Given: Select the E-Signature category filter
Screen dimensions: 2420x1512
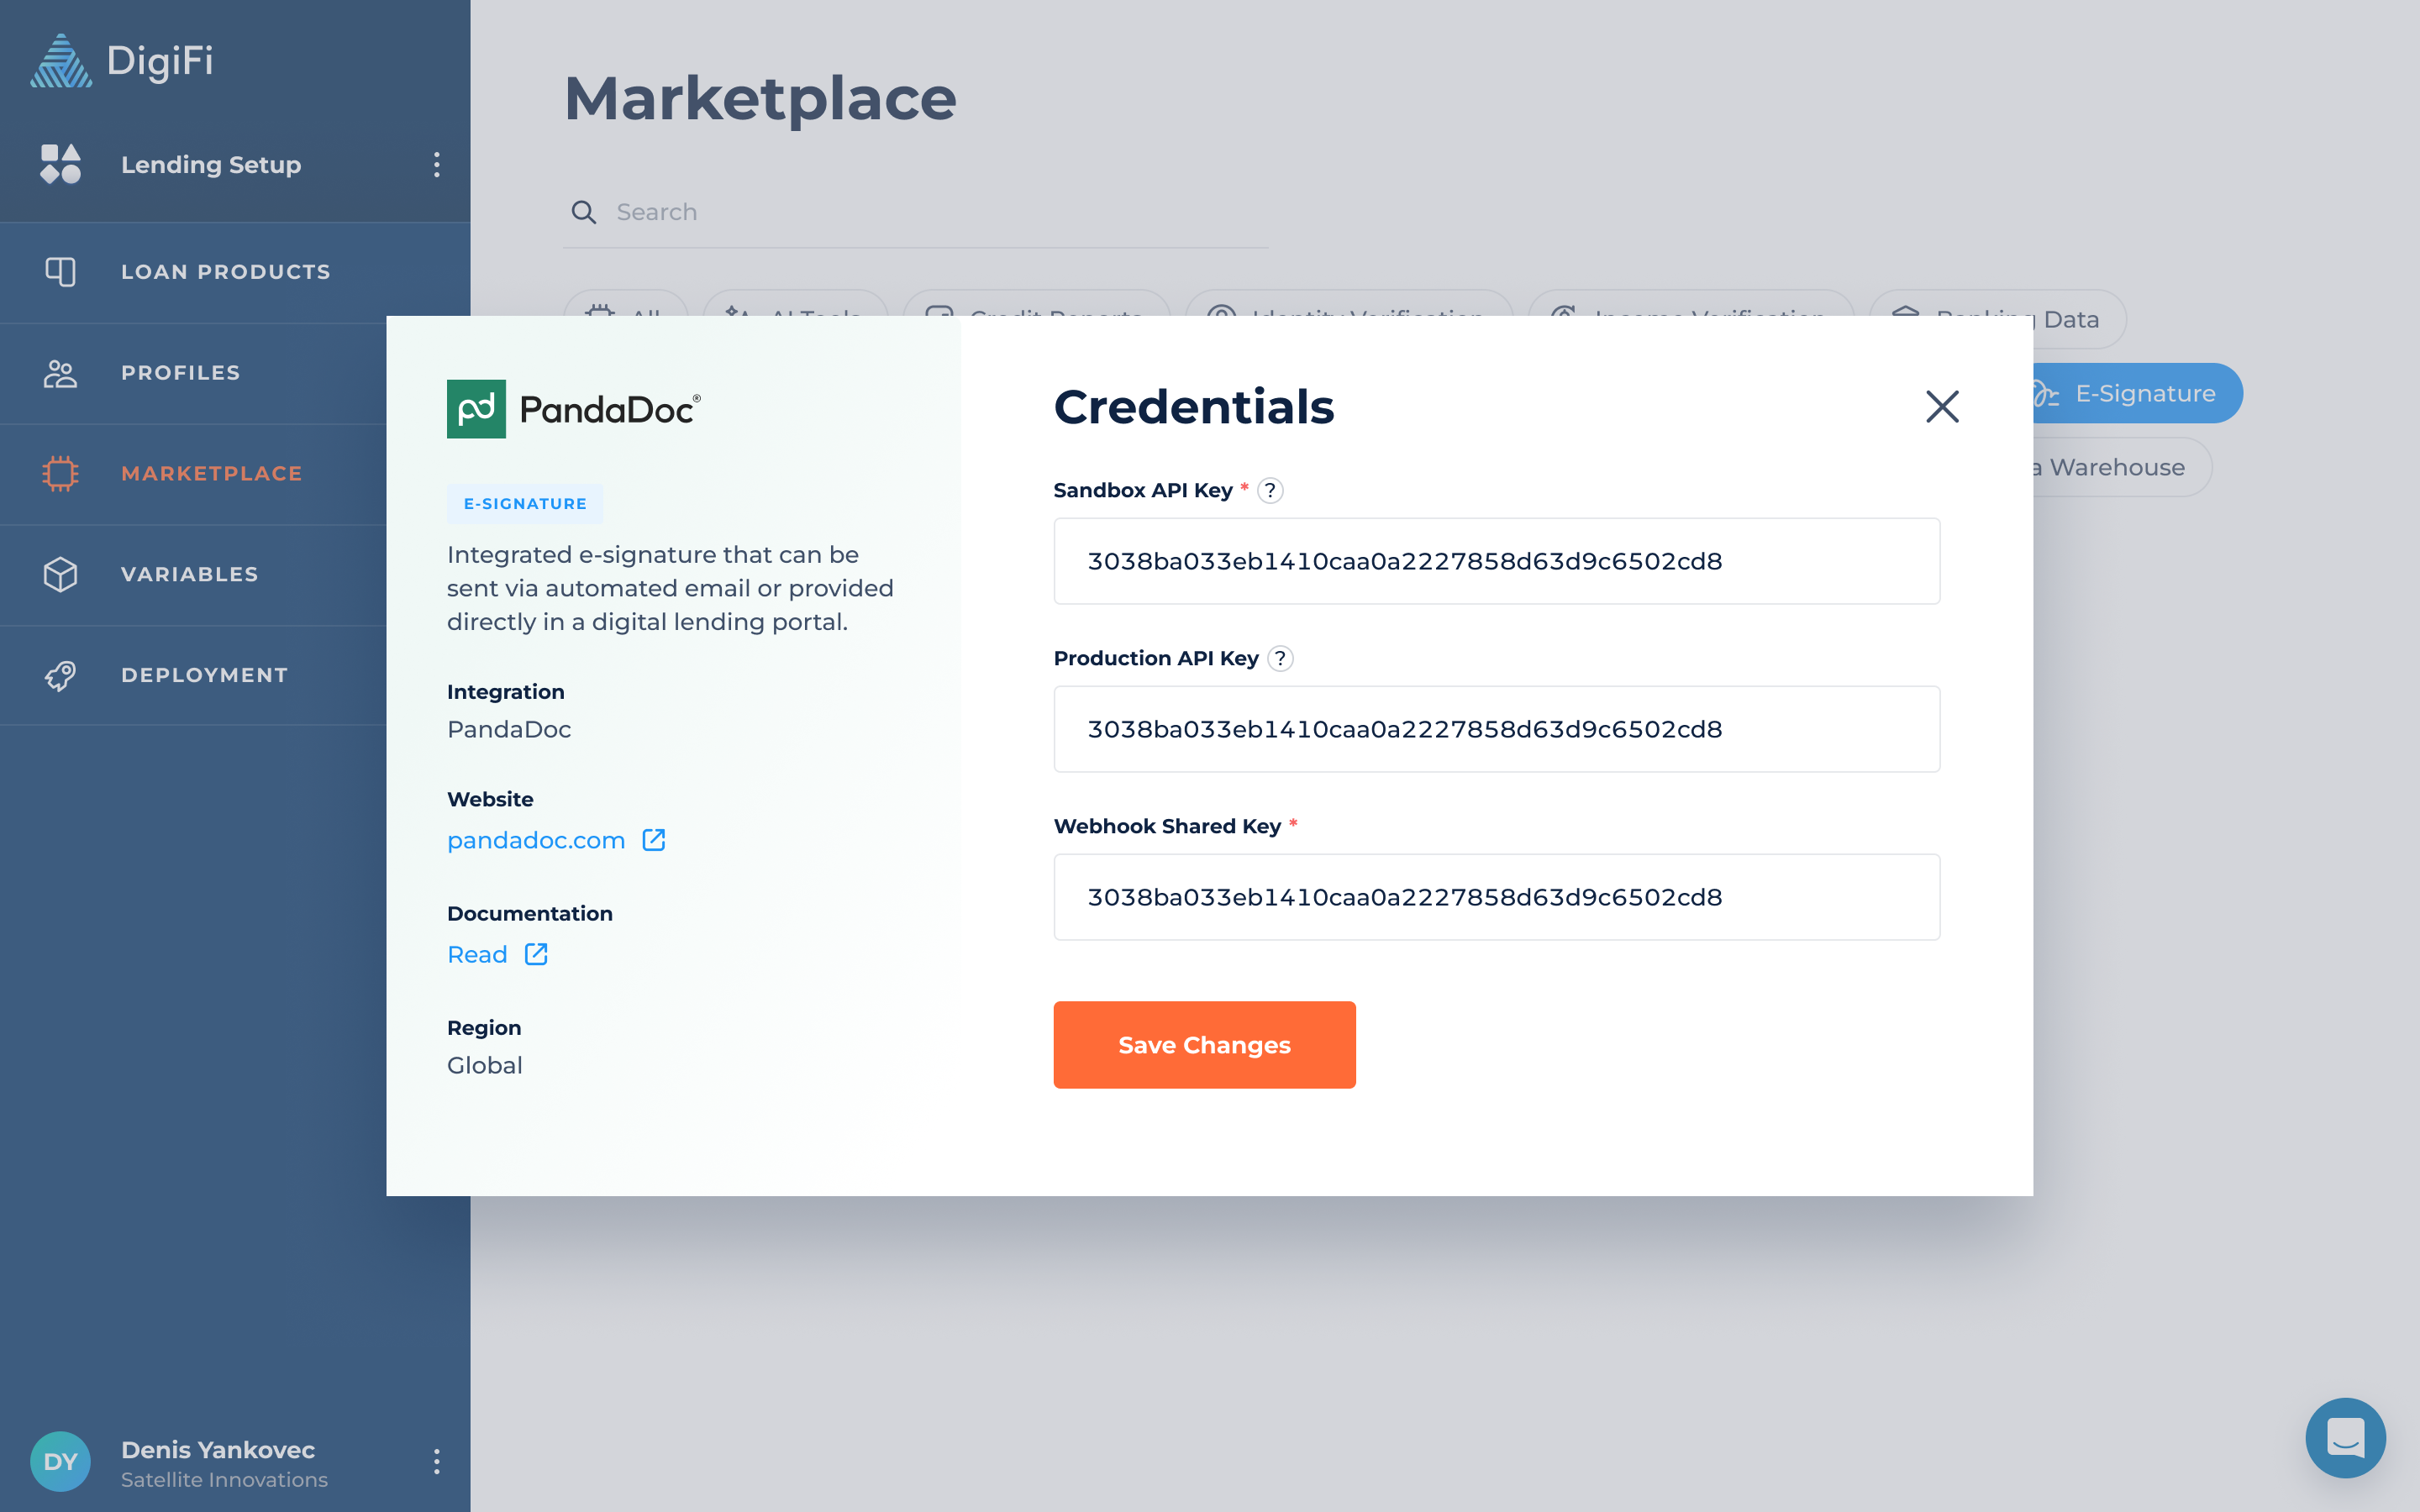Looking at the screenshot, I should pos(2144,394).
